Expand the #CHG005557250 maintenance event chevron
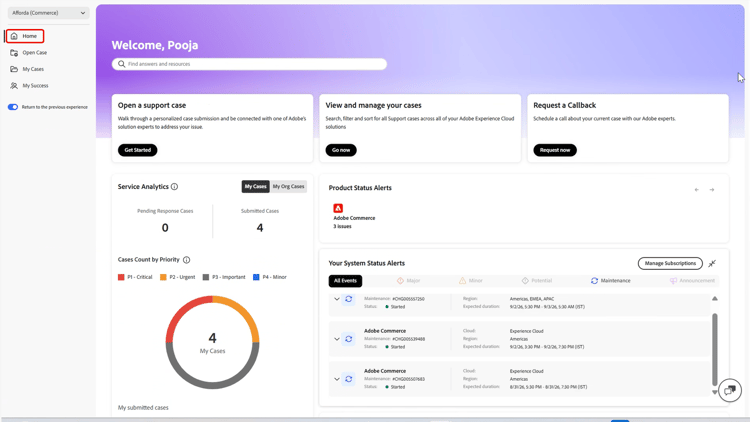 (337, 299)
